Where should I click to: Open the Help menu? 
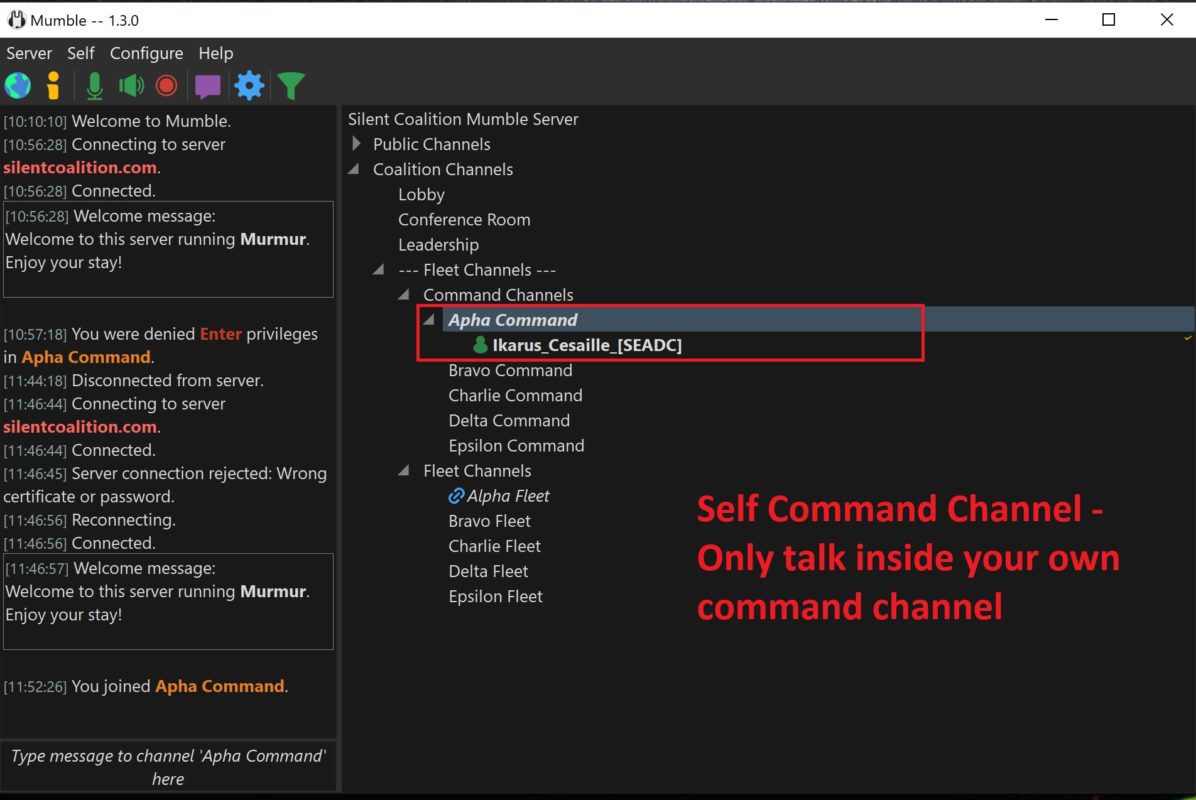(216, 53)
